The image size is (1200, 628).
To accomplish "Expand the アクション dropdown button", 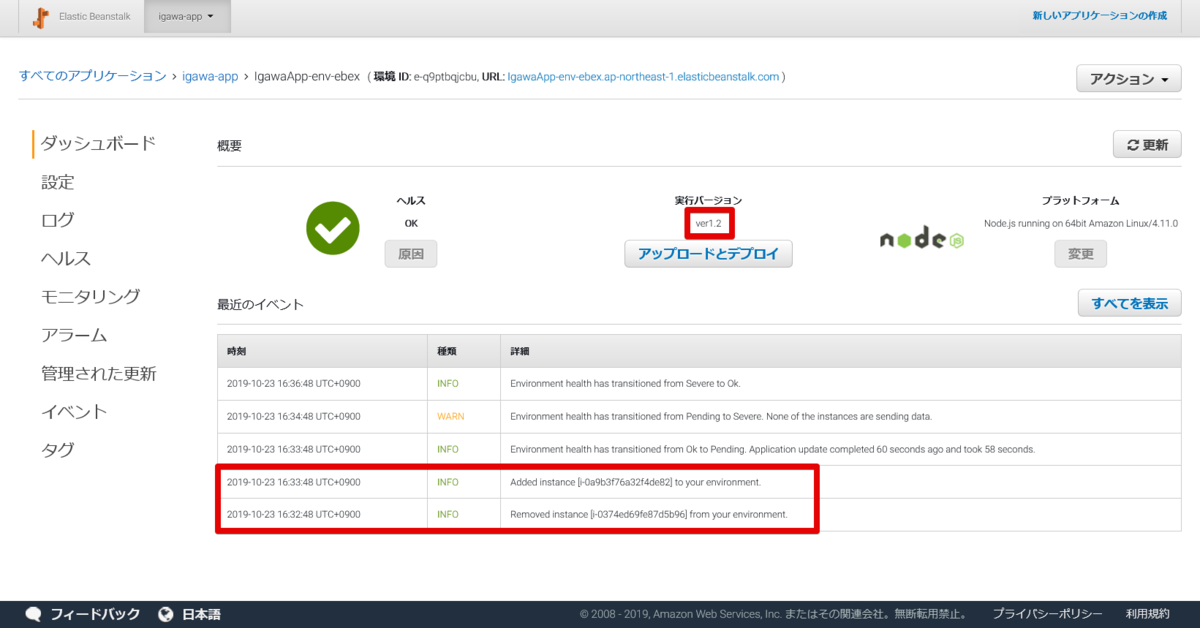I will click(x=1128, y=79).
